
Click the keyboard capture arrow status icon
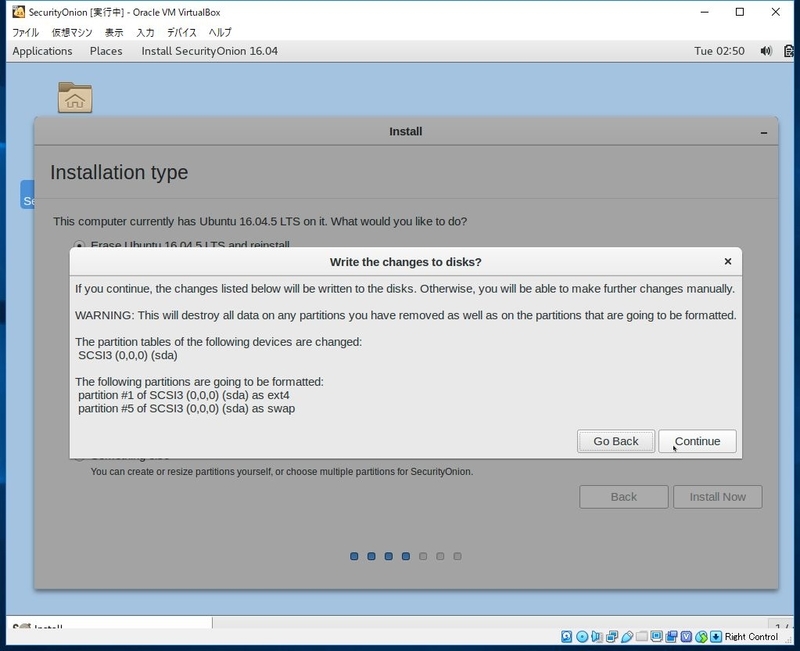coord(716,636)
